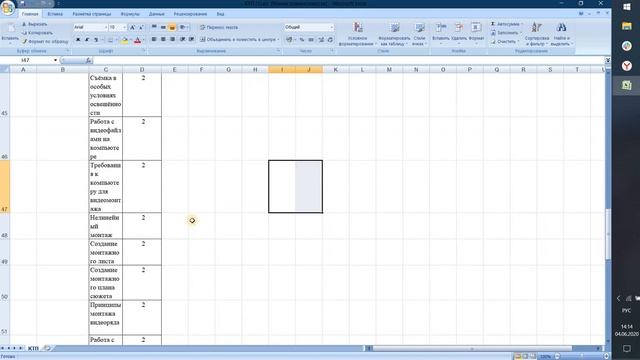The image size is (640, 360).
Task: Increase the font size with the large A button
Action: [132, 27]
